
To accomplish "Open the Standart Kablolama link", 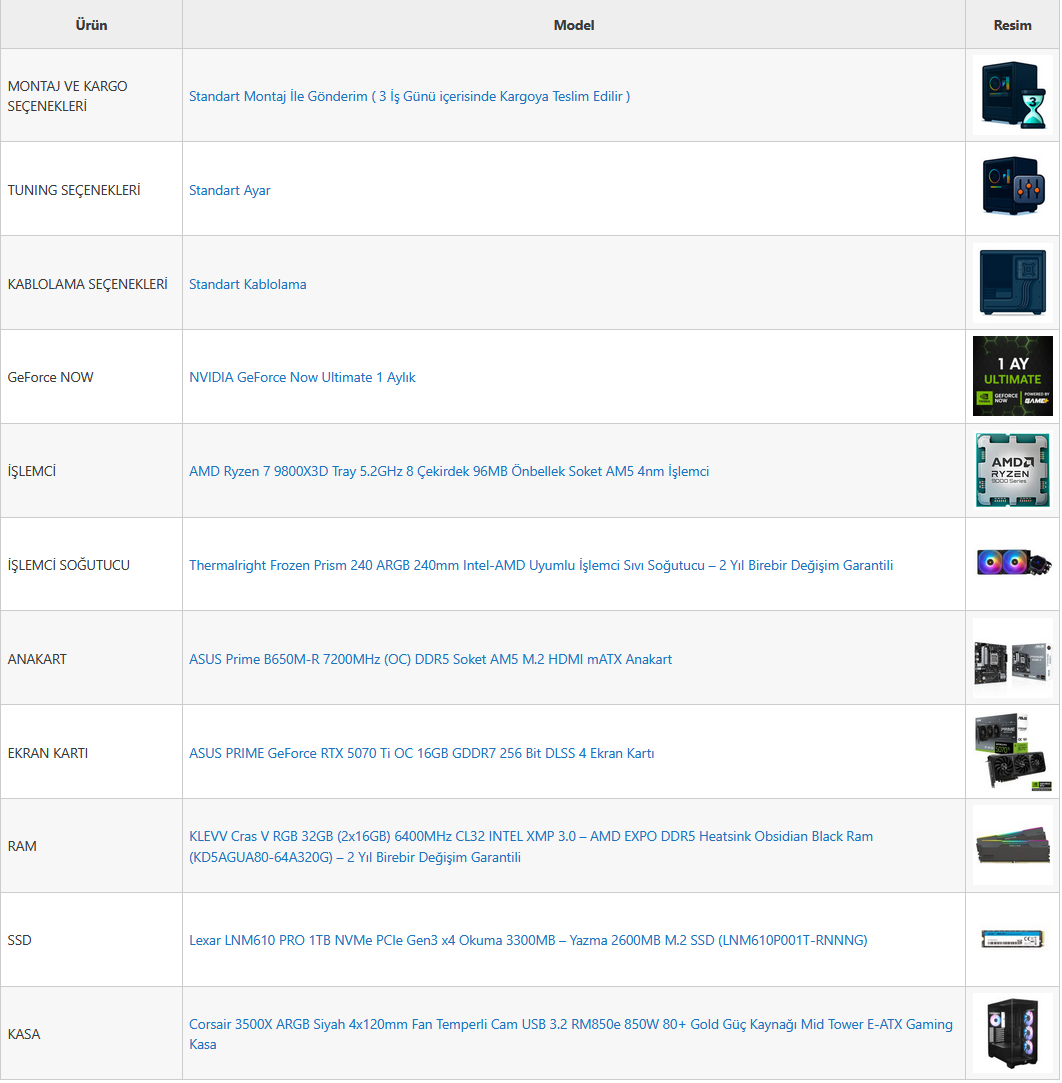I will point(248,284).
